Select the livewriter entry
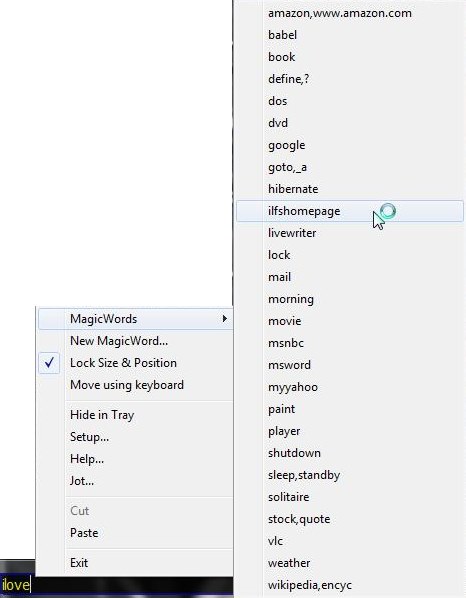466x598 pixels. [350, 233]
